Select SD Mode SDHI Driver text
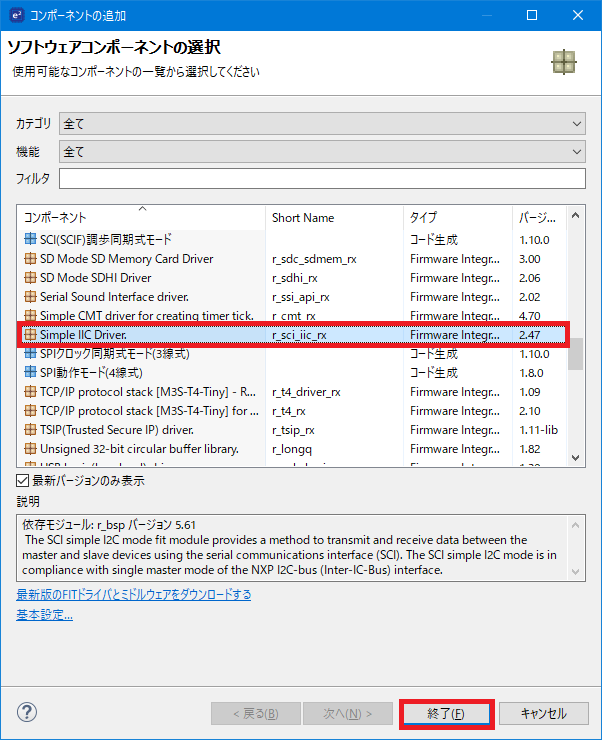This screenshot has width=602, height=740. click(96, 278)
